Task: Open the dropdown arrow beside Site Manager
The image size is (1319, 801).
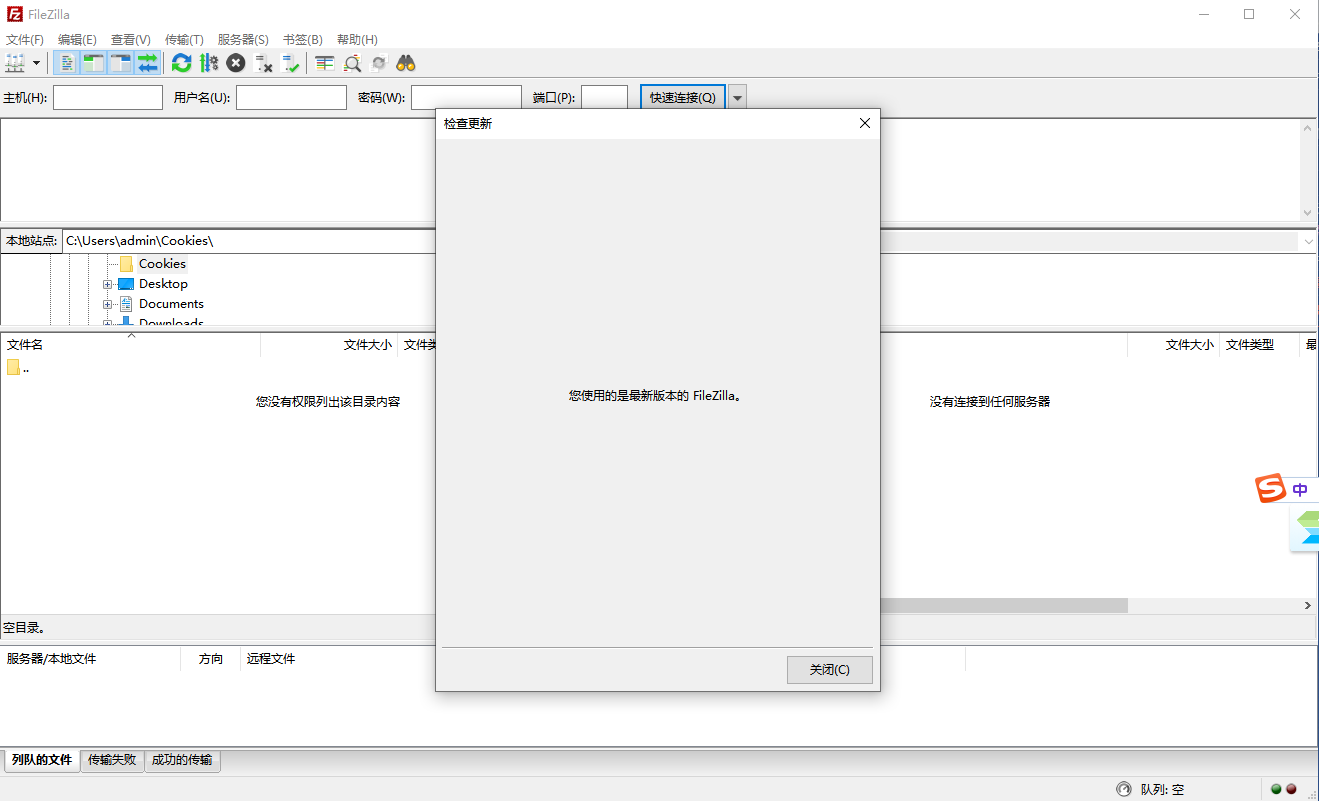Action: (37, 63)
